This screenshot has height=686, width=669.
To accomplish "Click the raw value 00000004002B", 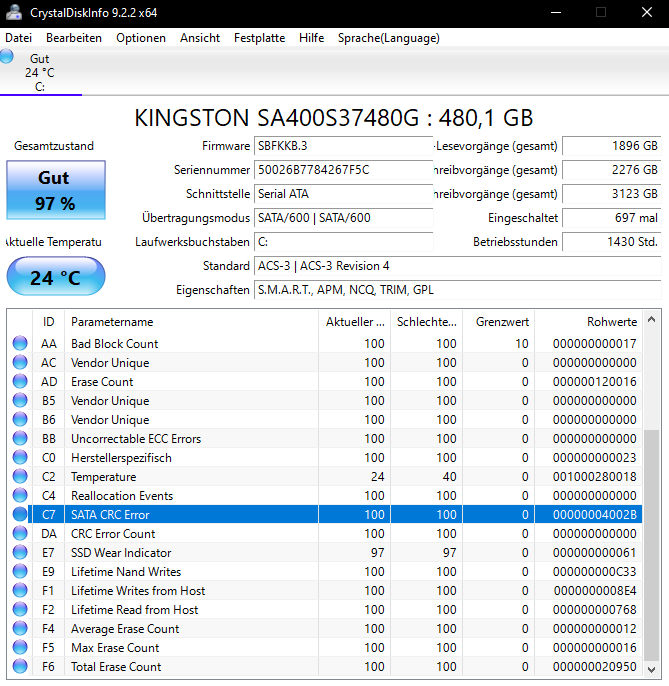I will click(x=595, y=514).
